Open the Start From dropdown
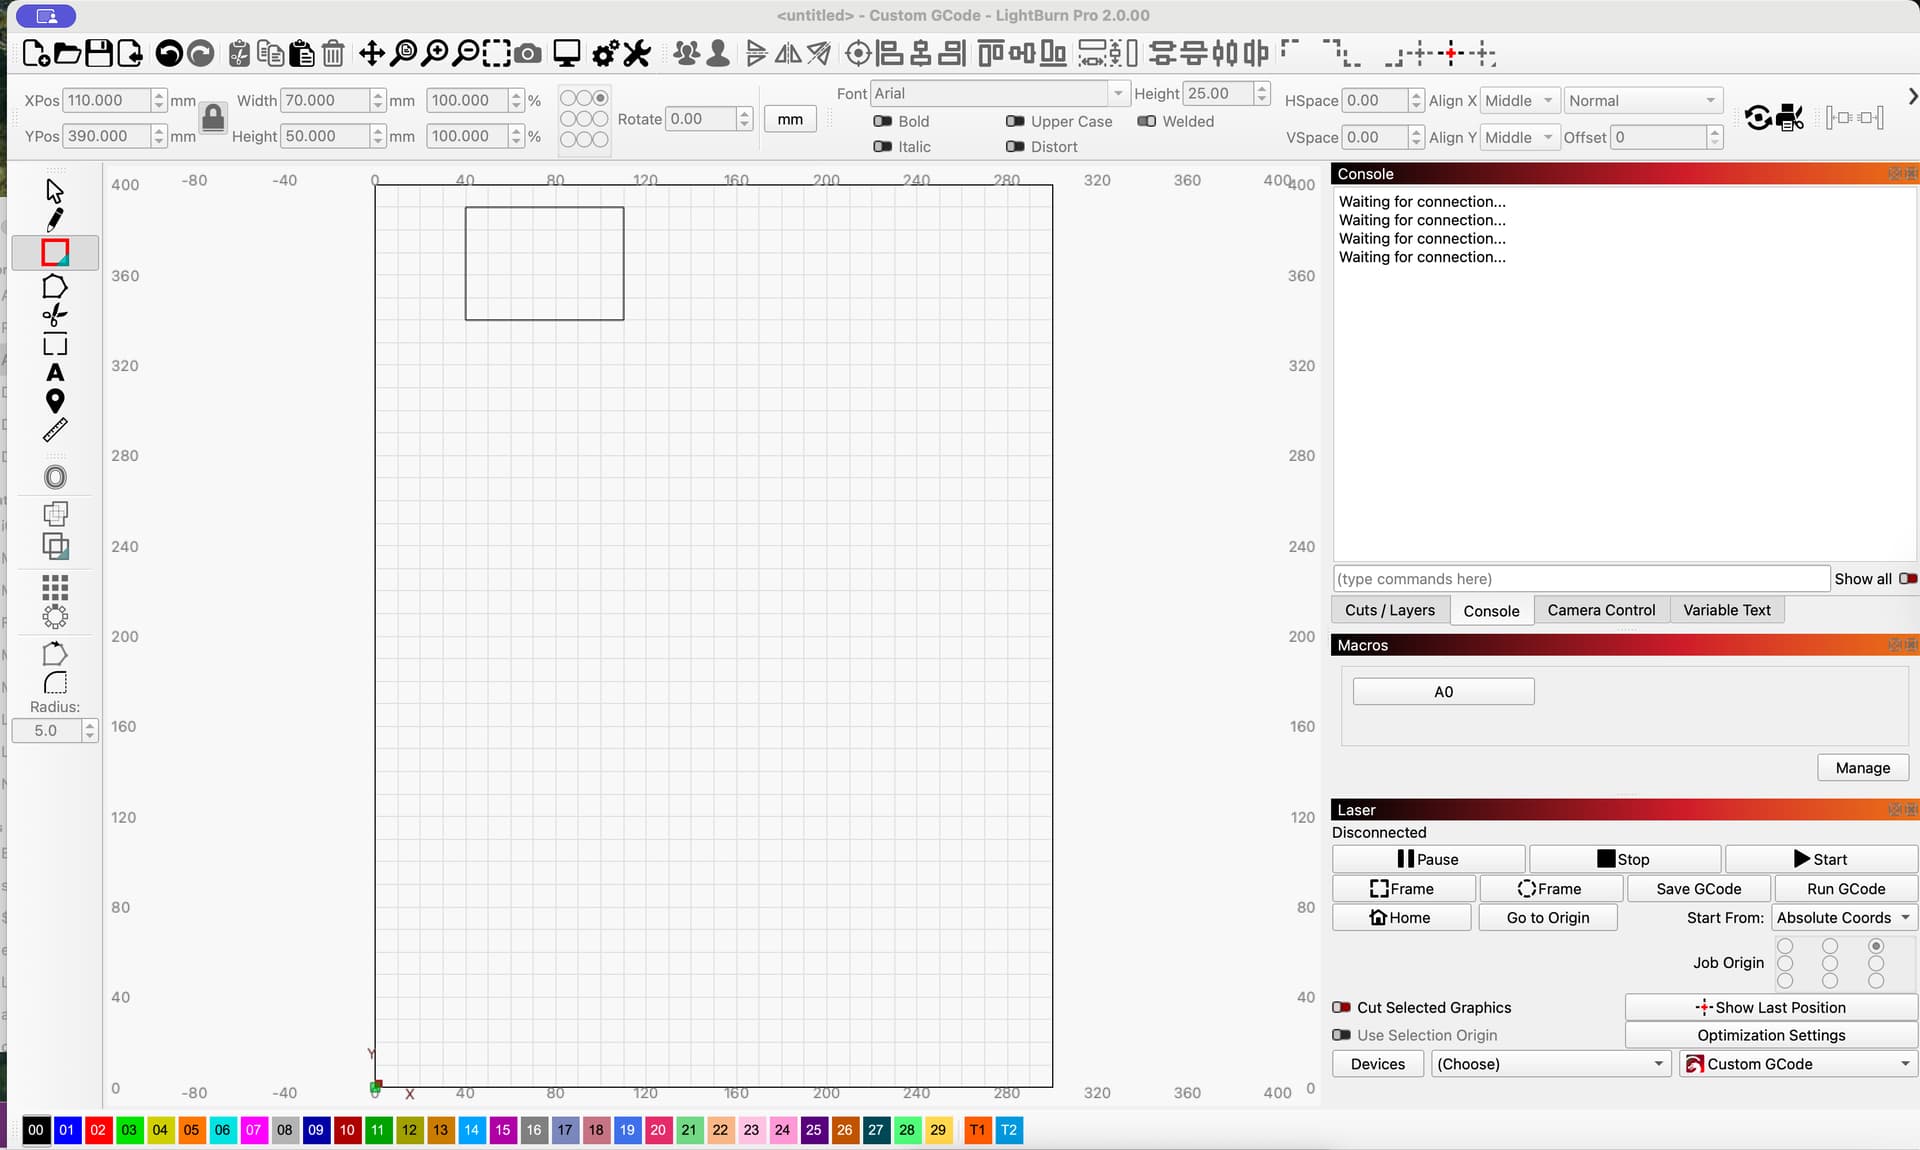Image resolution: width=1920 pixels, height=1150 pixels. point(1843,918)
